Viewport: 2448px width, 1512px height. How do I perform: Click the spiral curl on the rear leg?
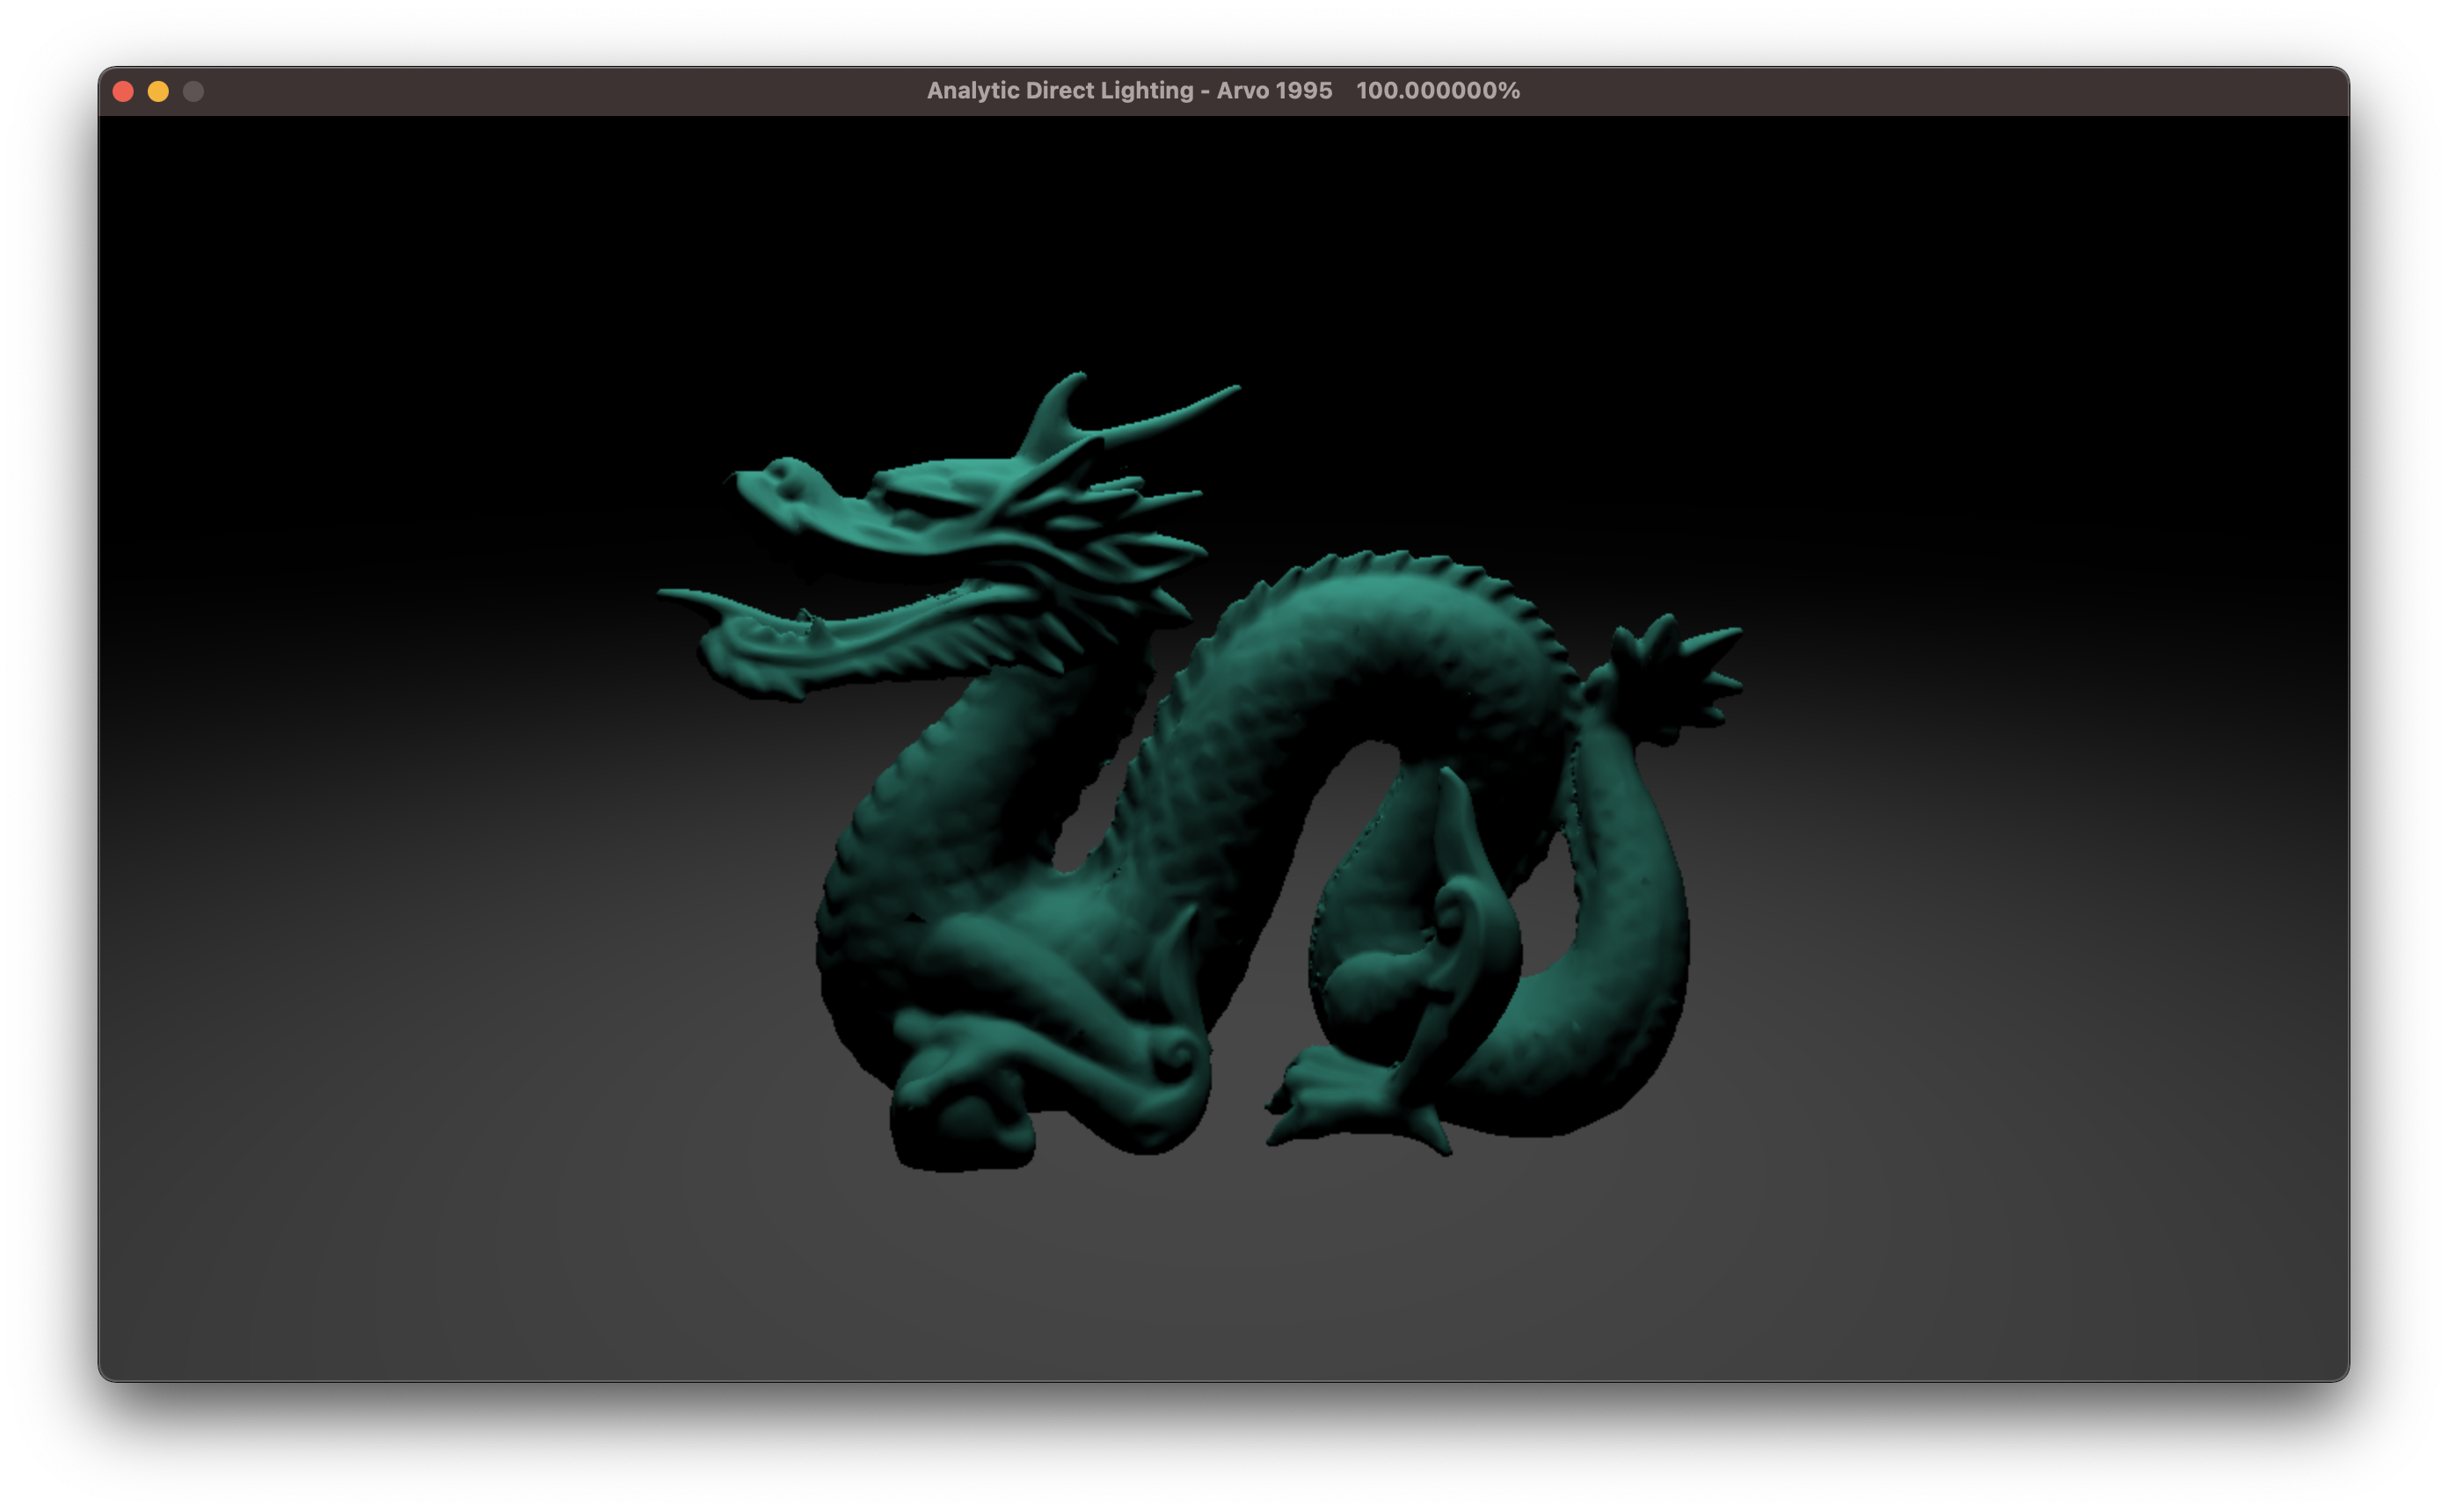pyautogui.click(x=1452, y=912)
